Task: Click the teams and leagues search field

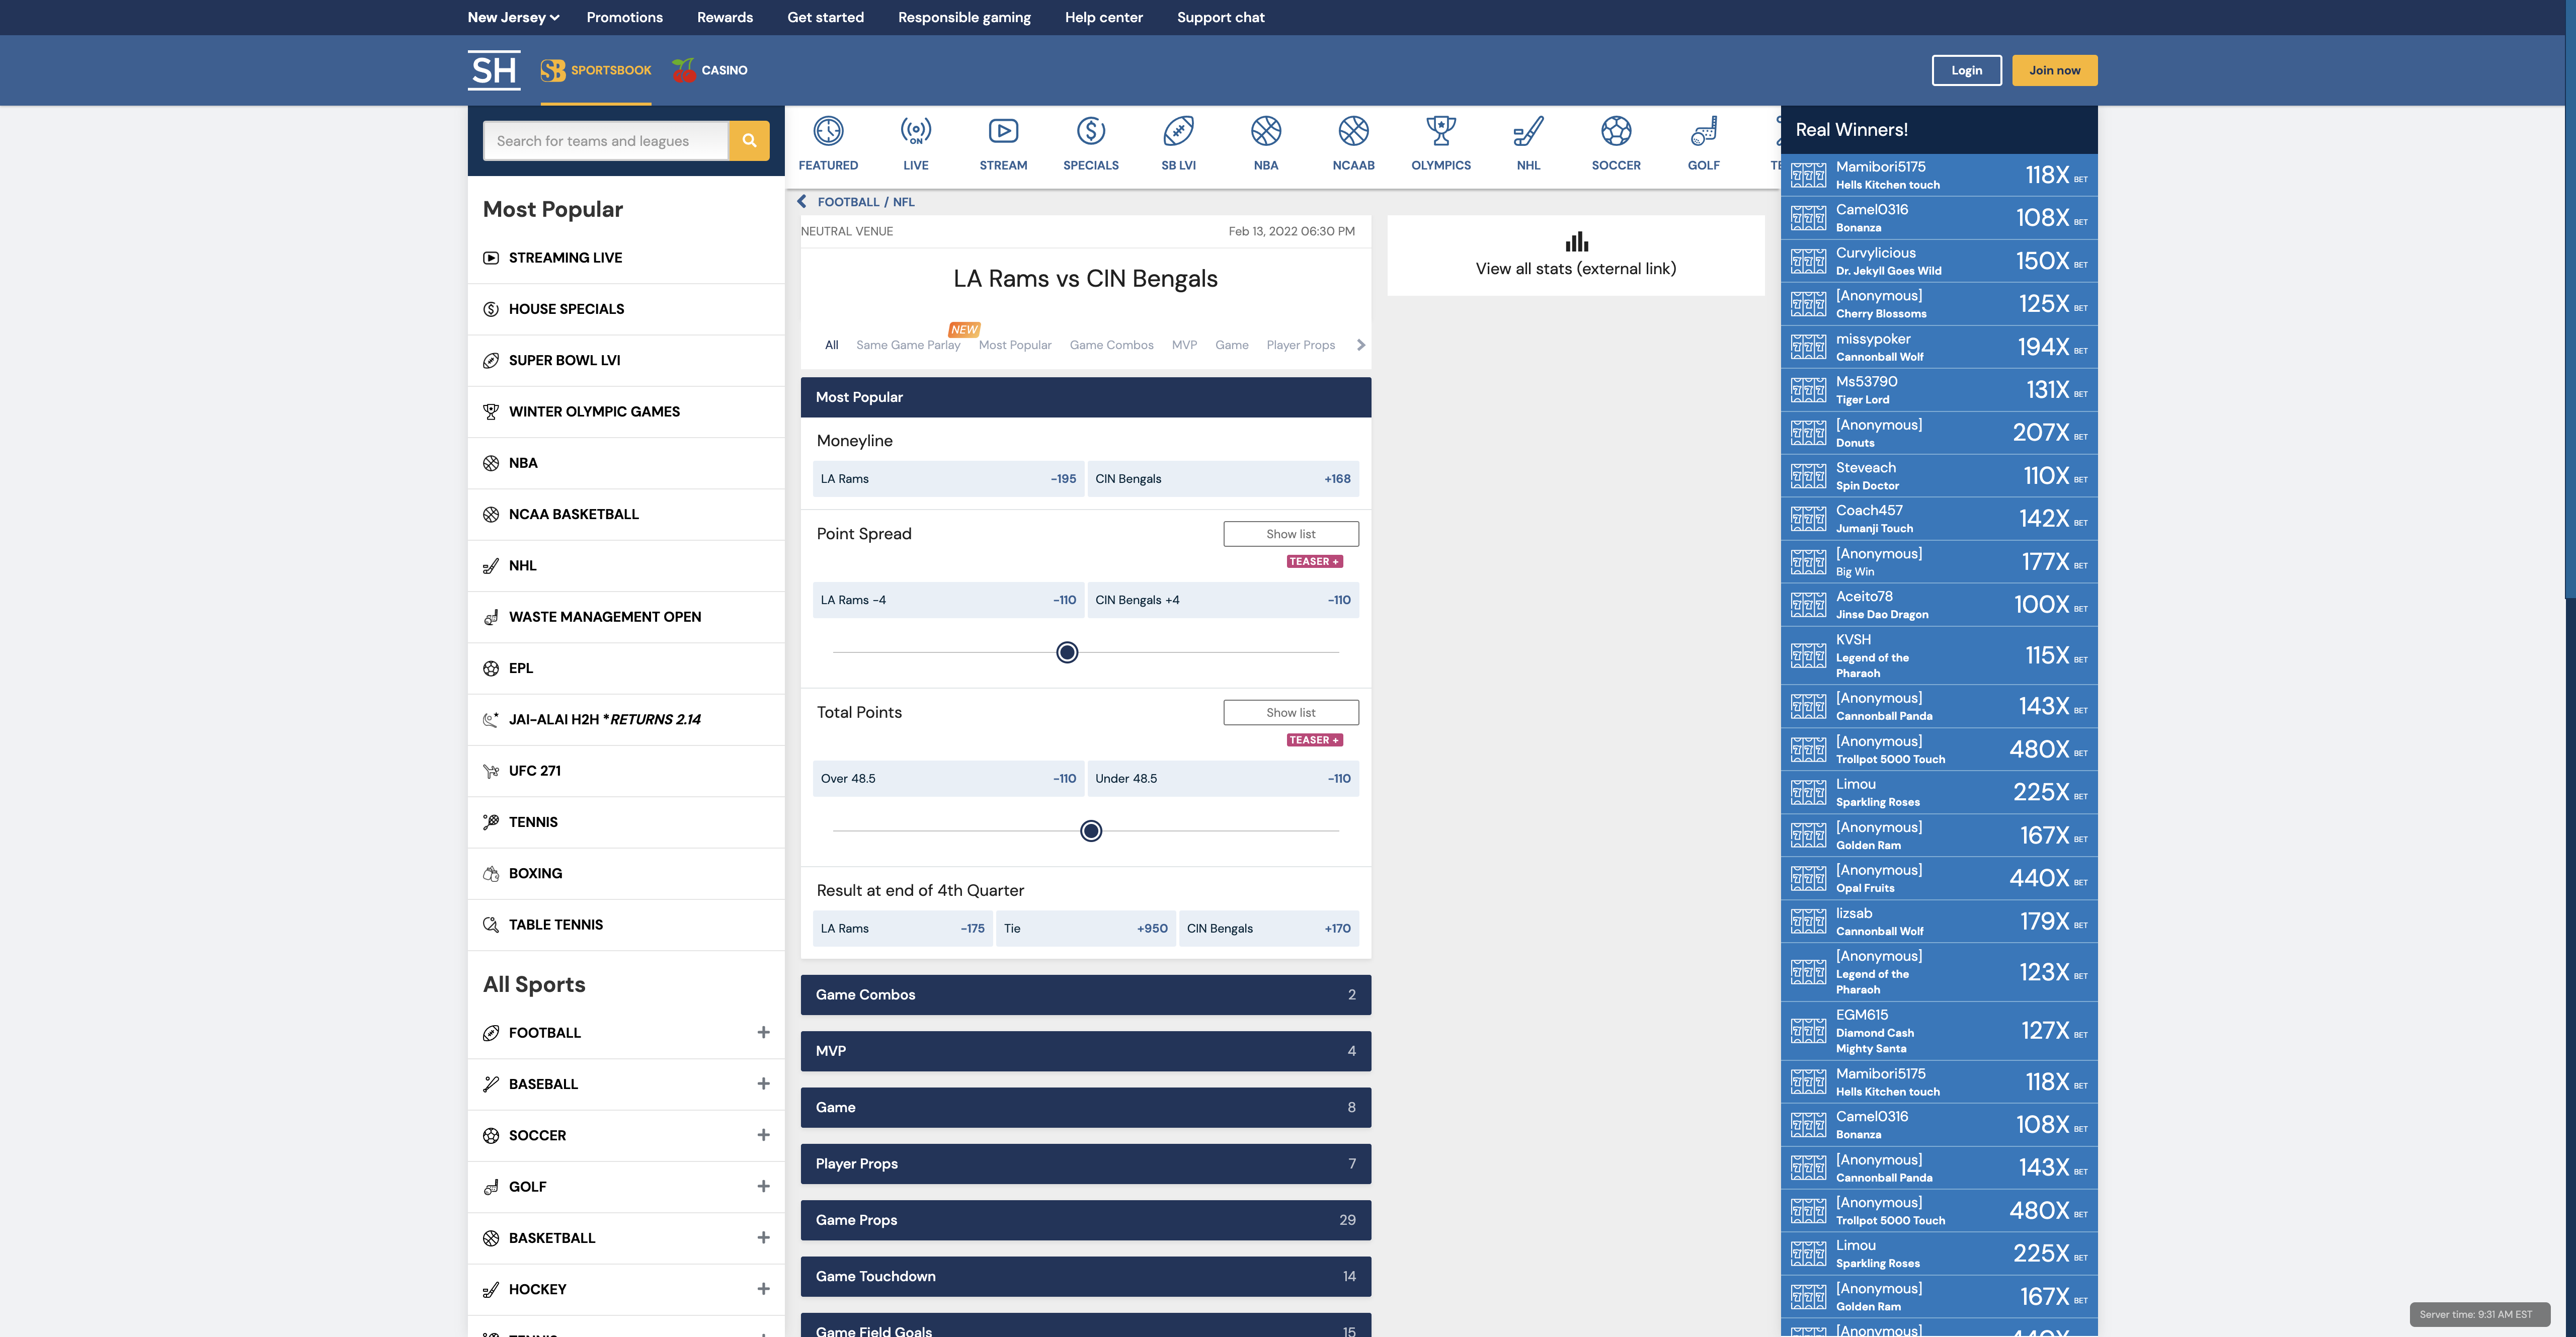Action: (605, 141)
